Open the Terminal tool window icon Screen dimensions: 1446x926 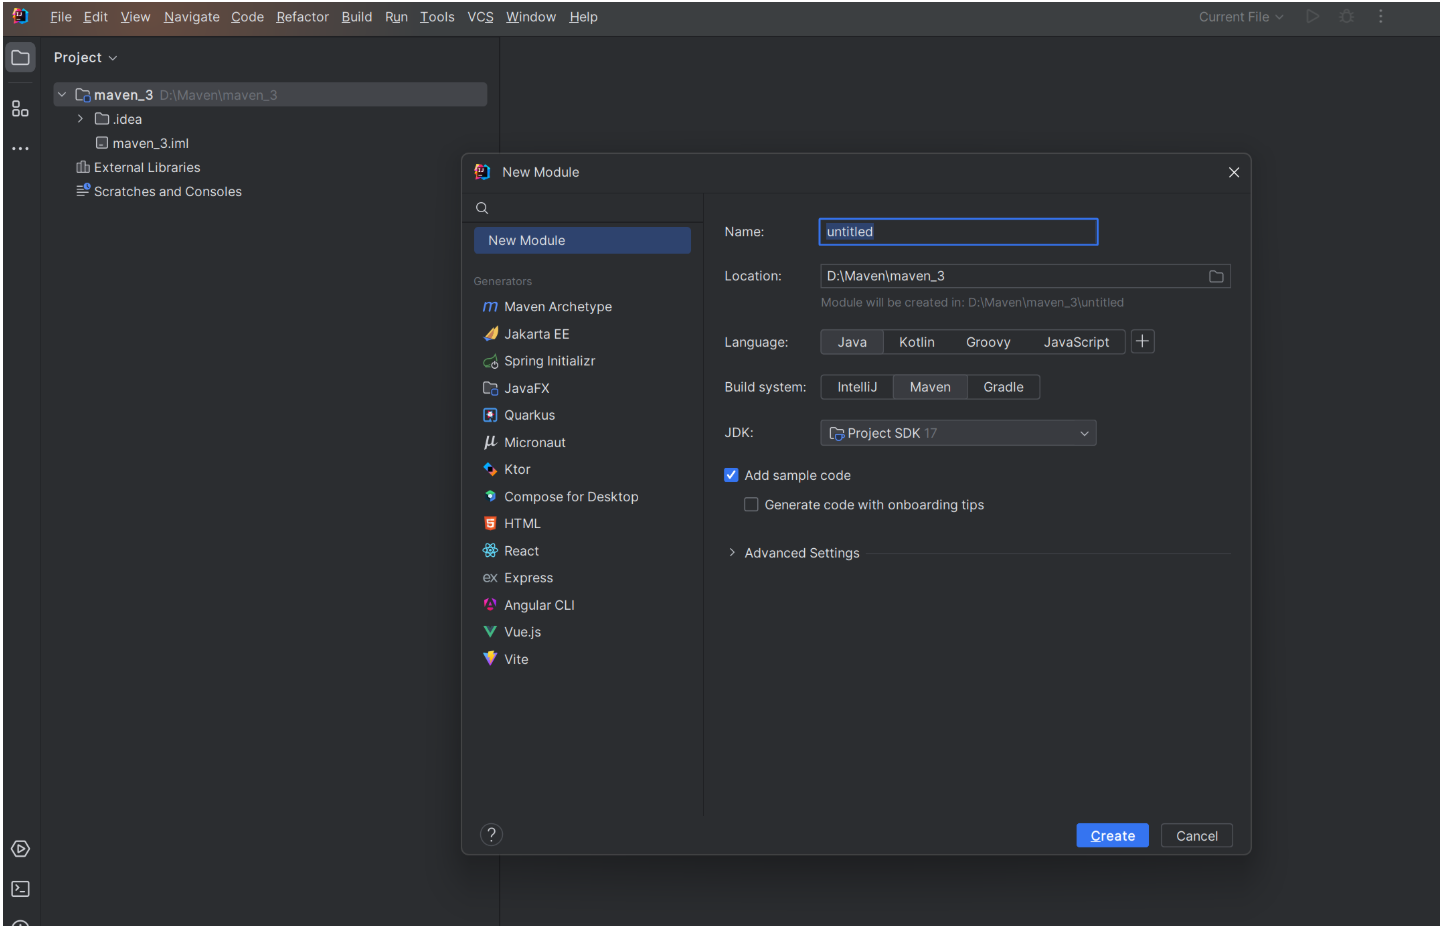tap(20, 889)
